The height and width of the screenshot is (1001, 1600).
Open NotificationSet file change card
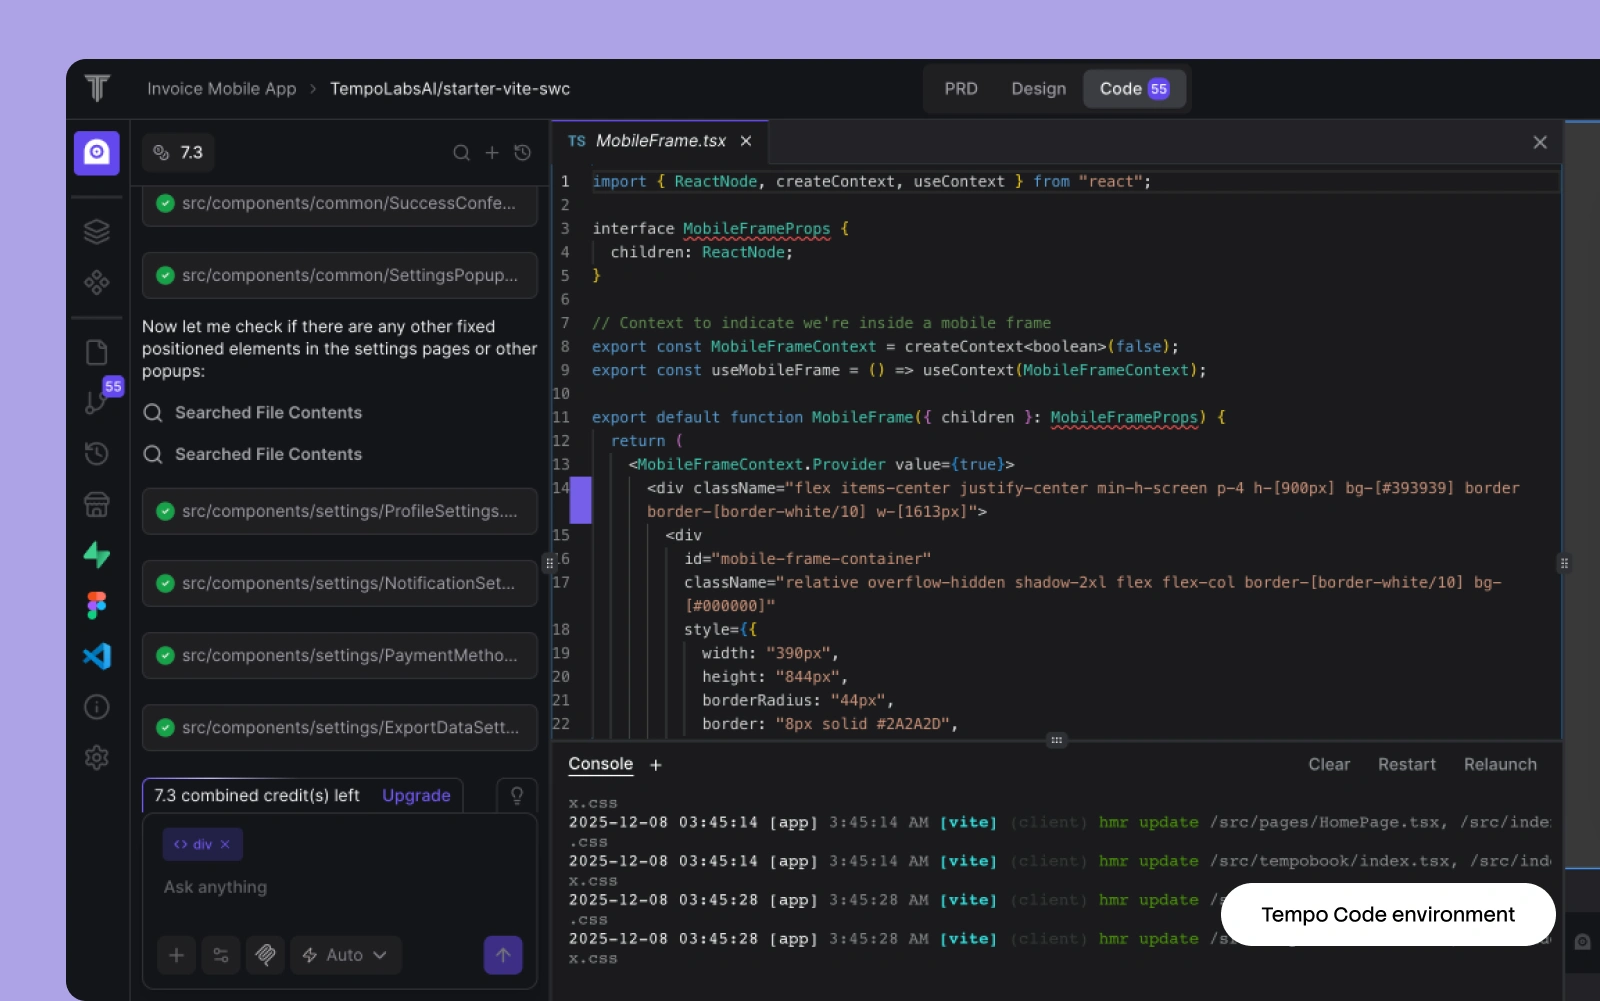click(x=340, y=583)
